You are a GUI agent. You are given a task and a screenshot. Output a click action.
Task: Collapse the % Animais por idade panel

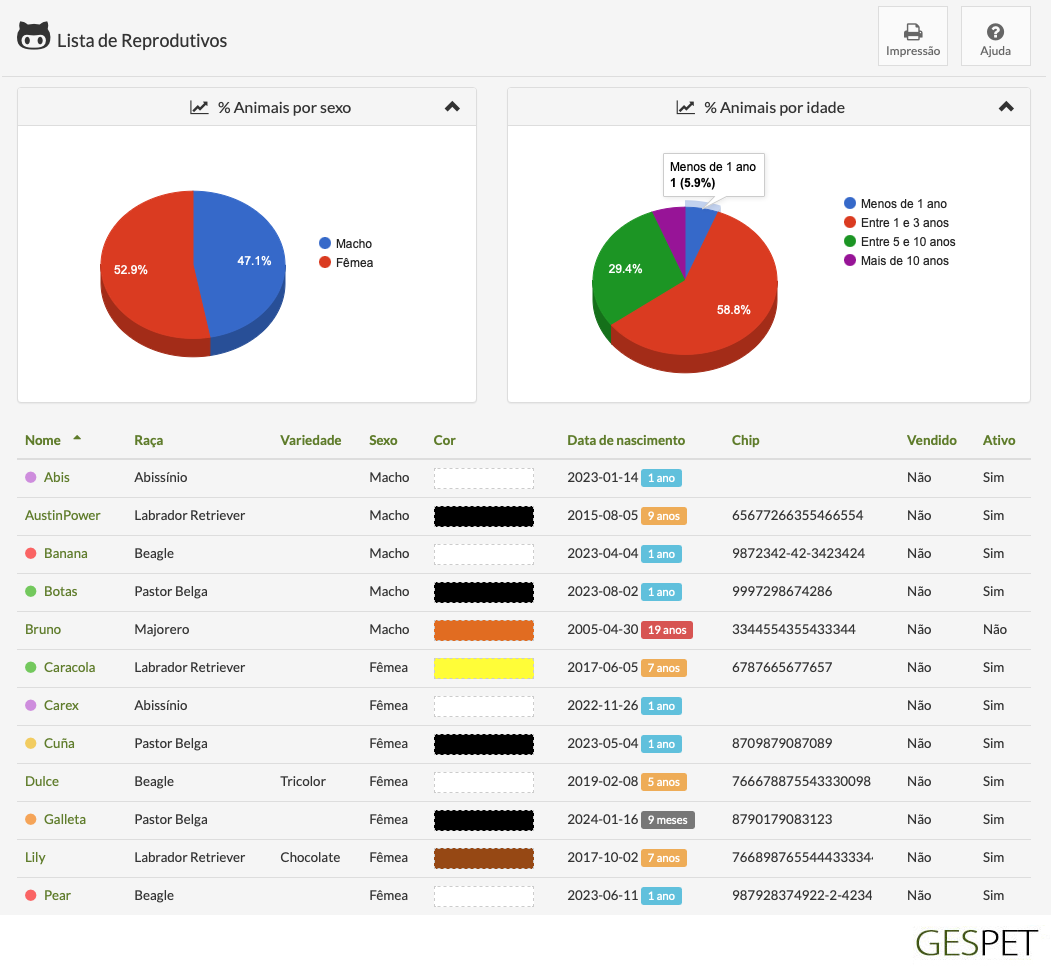click(1006, 107)
